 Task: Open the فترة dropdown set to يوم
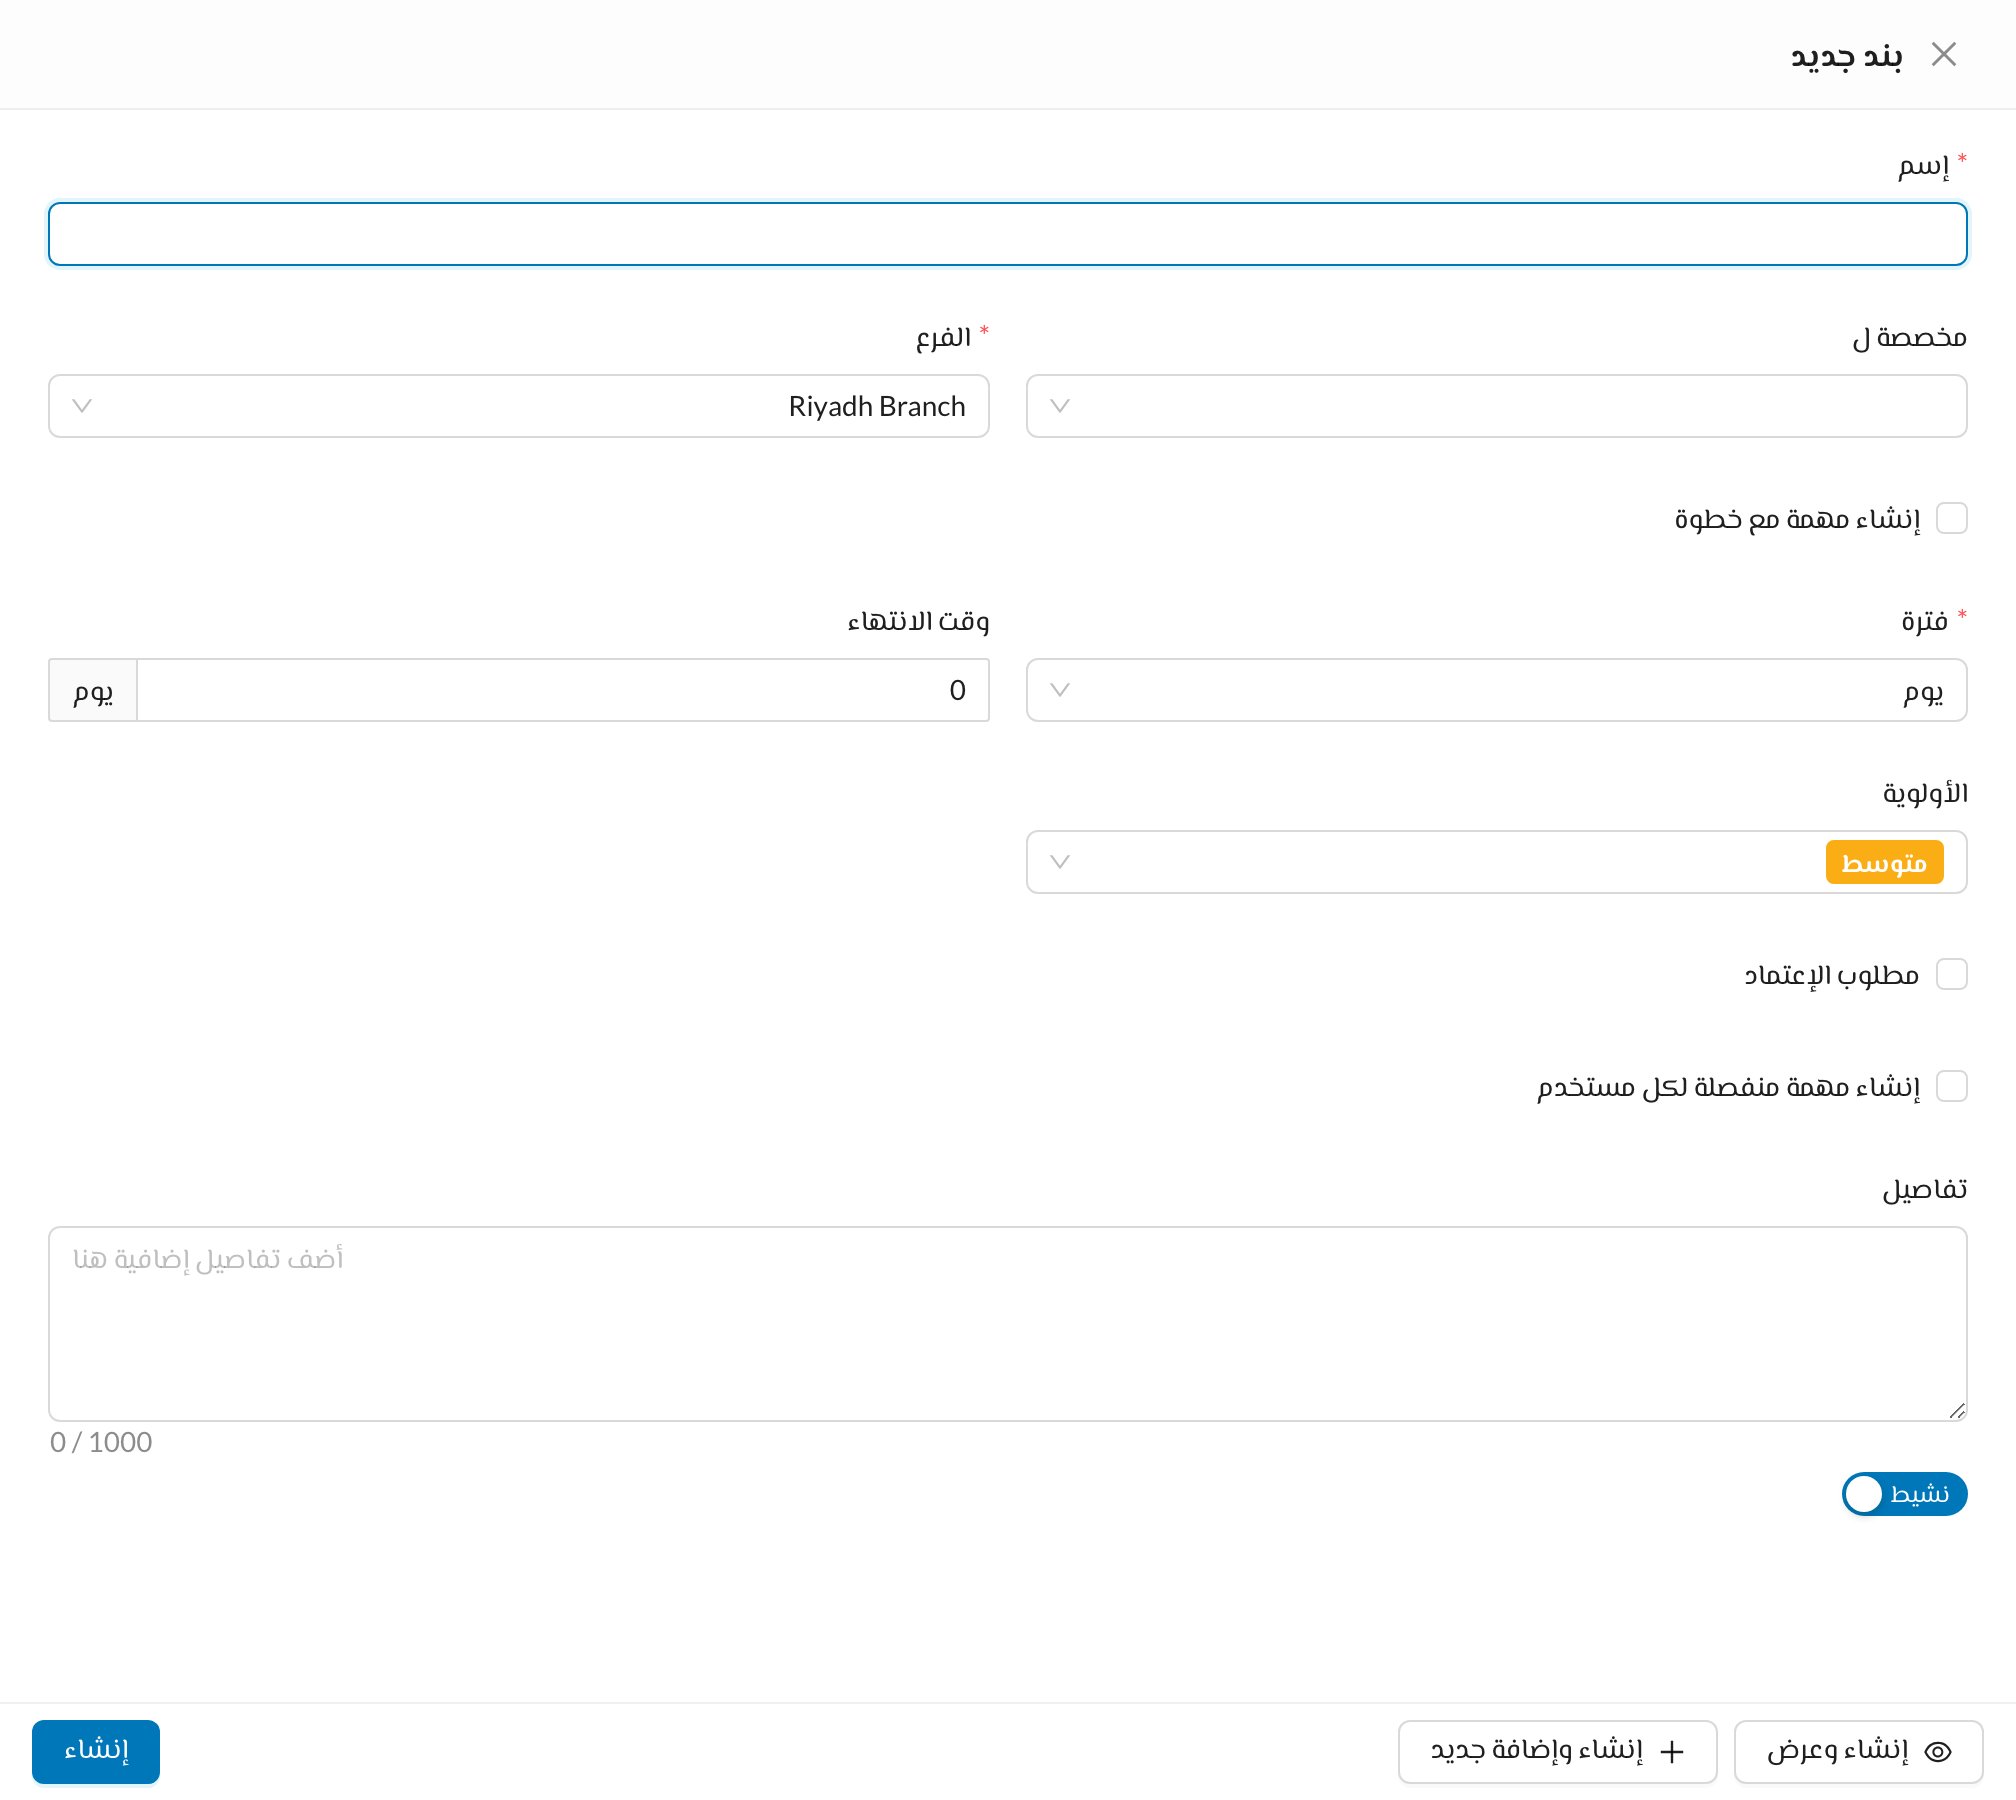tap(1496, 690)
